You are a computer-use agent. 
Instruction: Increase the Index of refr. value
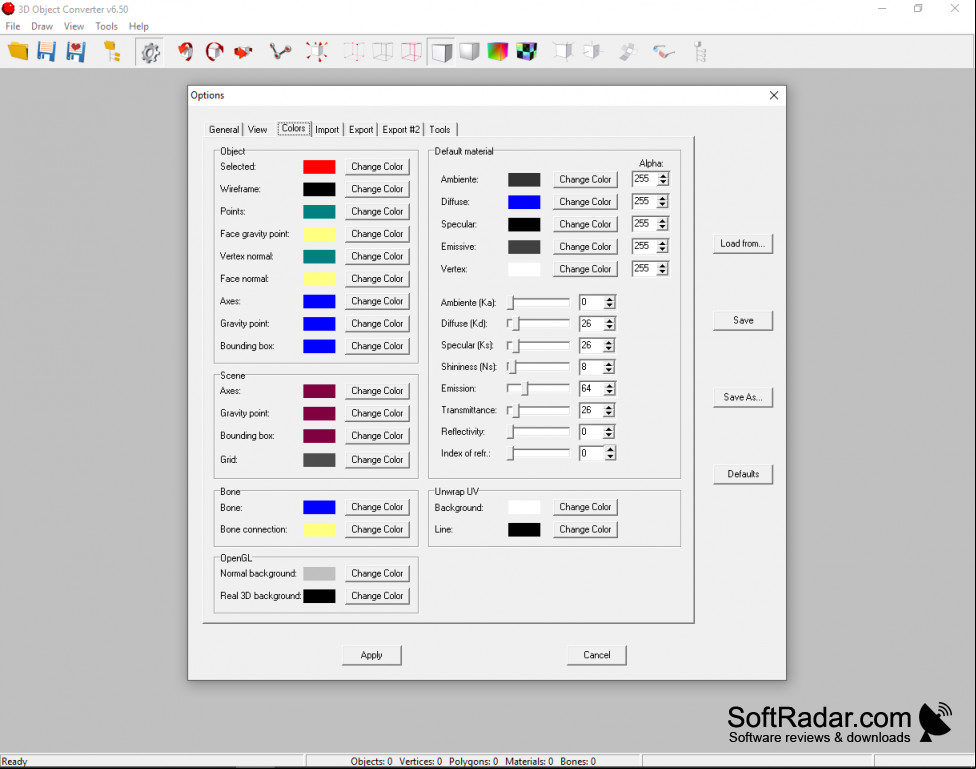click(x=610, y=450)
